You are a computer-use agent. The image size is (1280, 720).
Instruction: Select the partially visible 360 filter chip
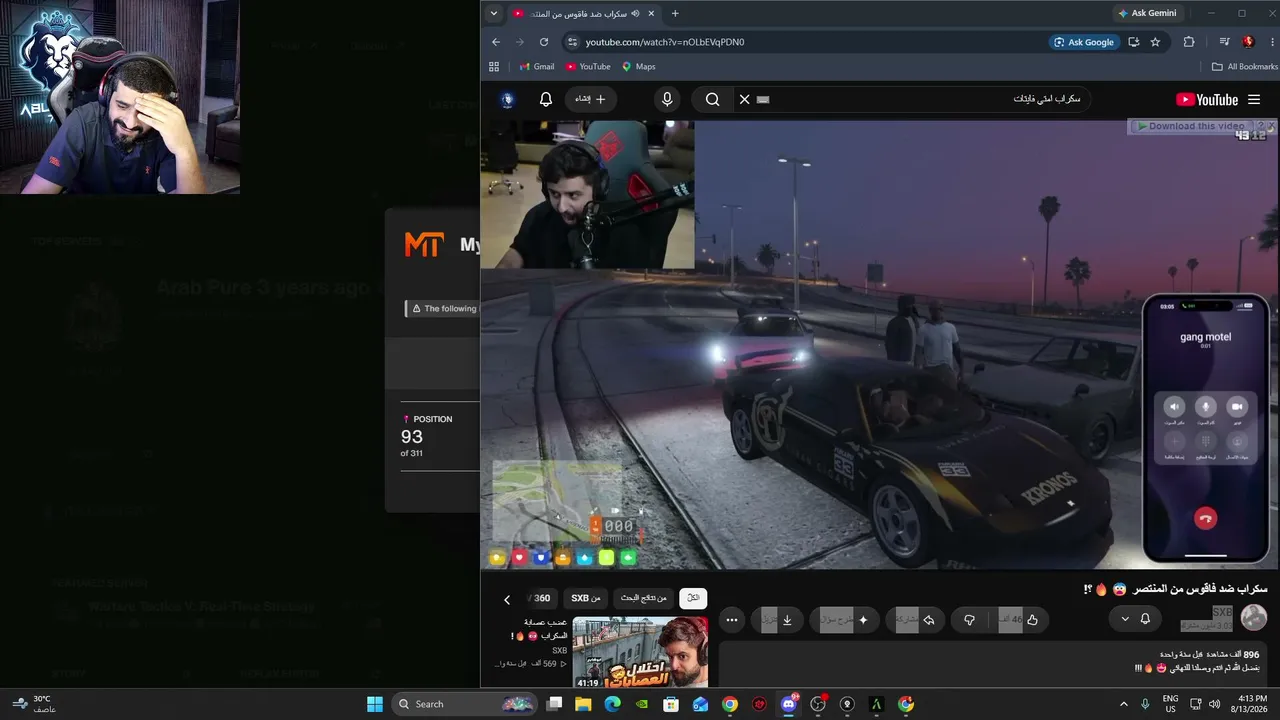pyautogui.click(x=540, y=598)
